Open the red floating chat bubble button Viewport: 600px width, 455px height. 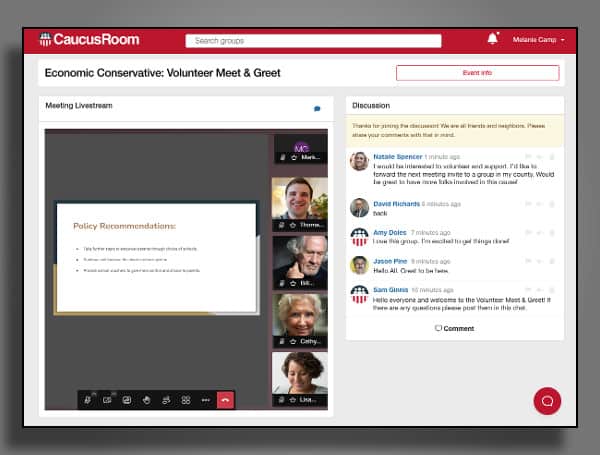(x=547, y=401)
